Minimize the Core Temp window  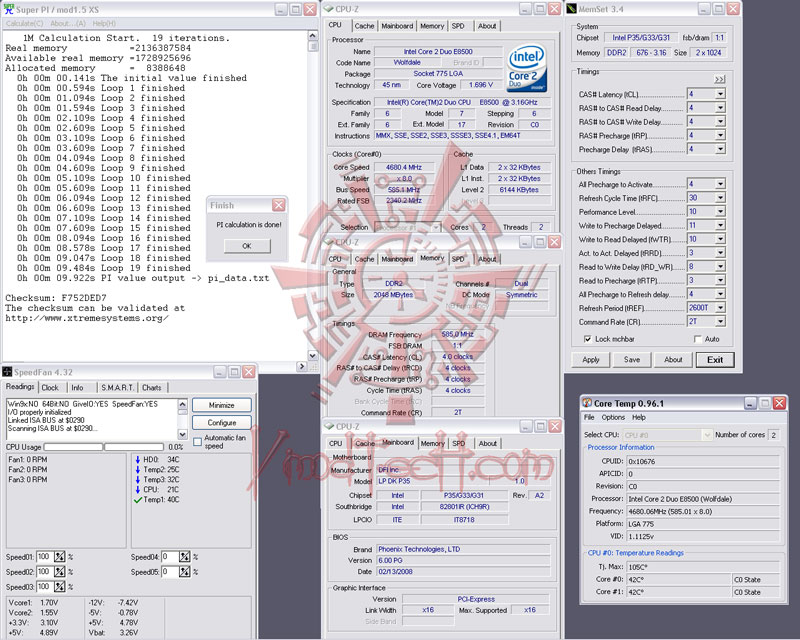750,403
